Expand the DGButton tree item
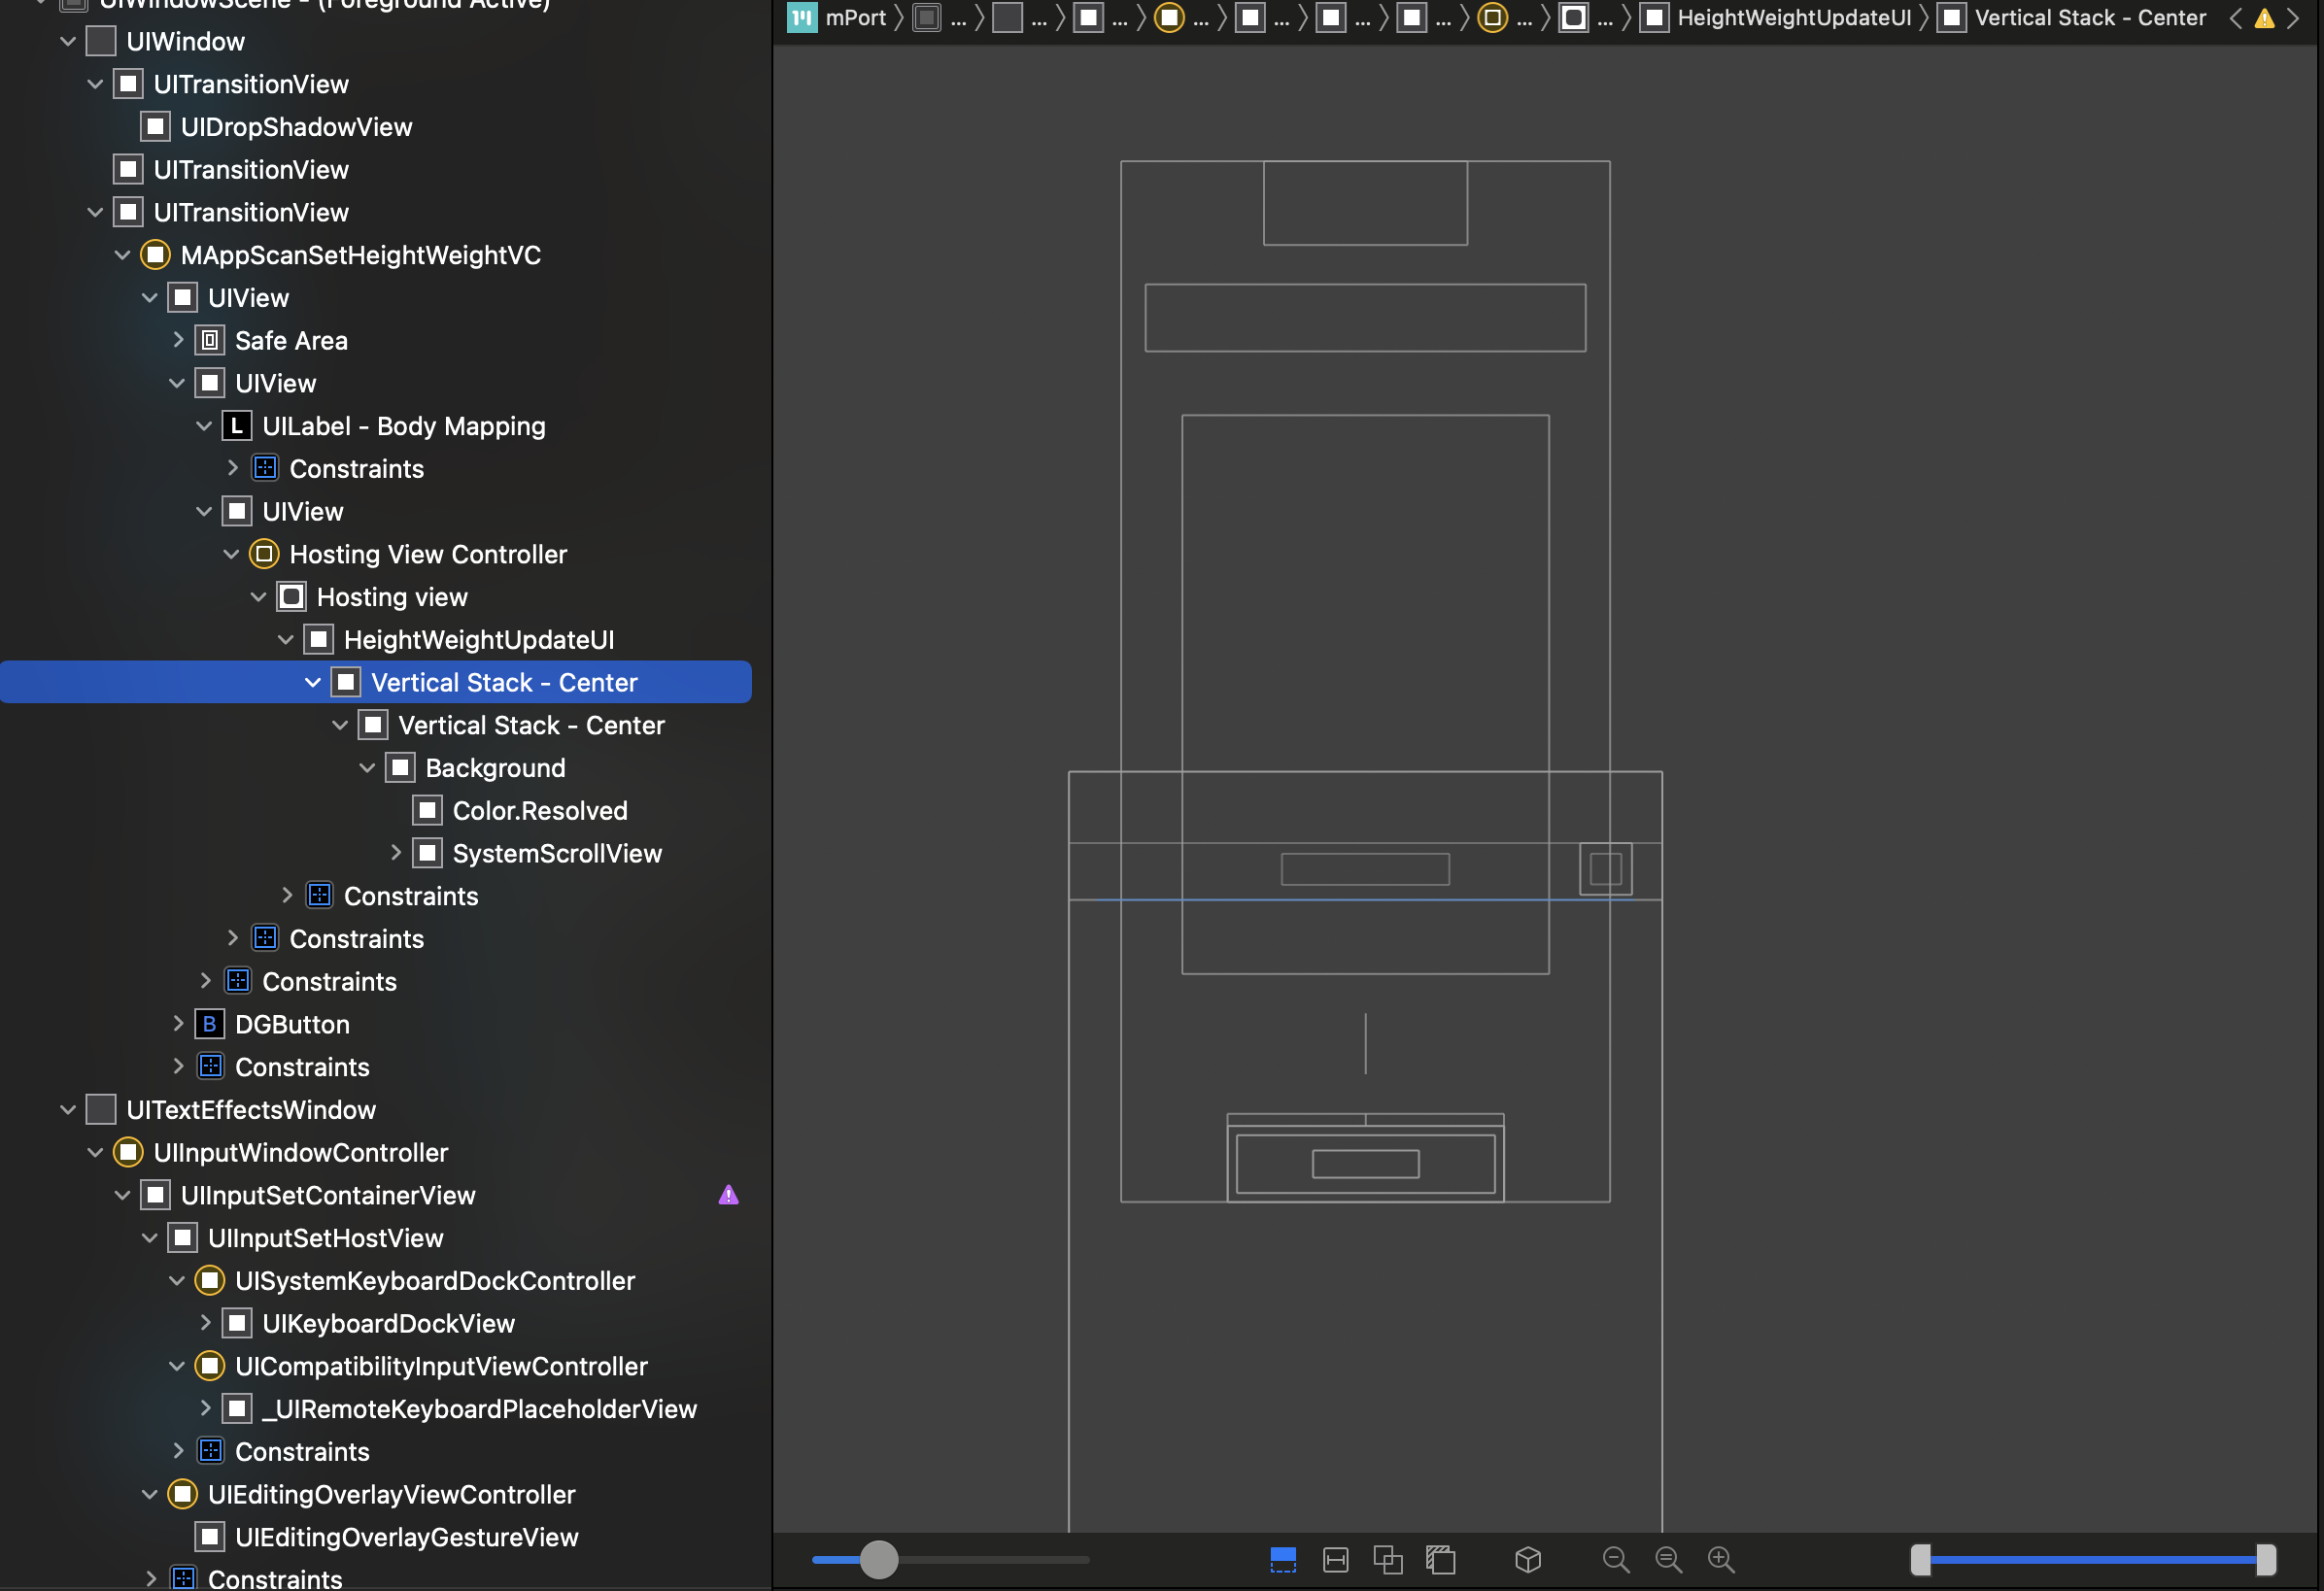The width and height of the screenshot is (2324, 1591). (x=178, y=1024)
